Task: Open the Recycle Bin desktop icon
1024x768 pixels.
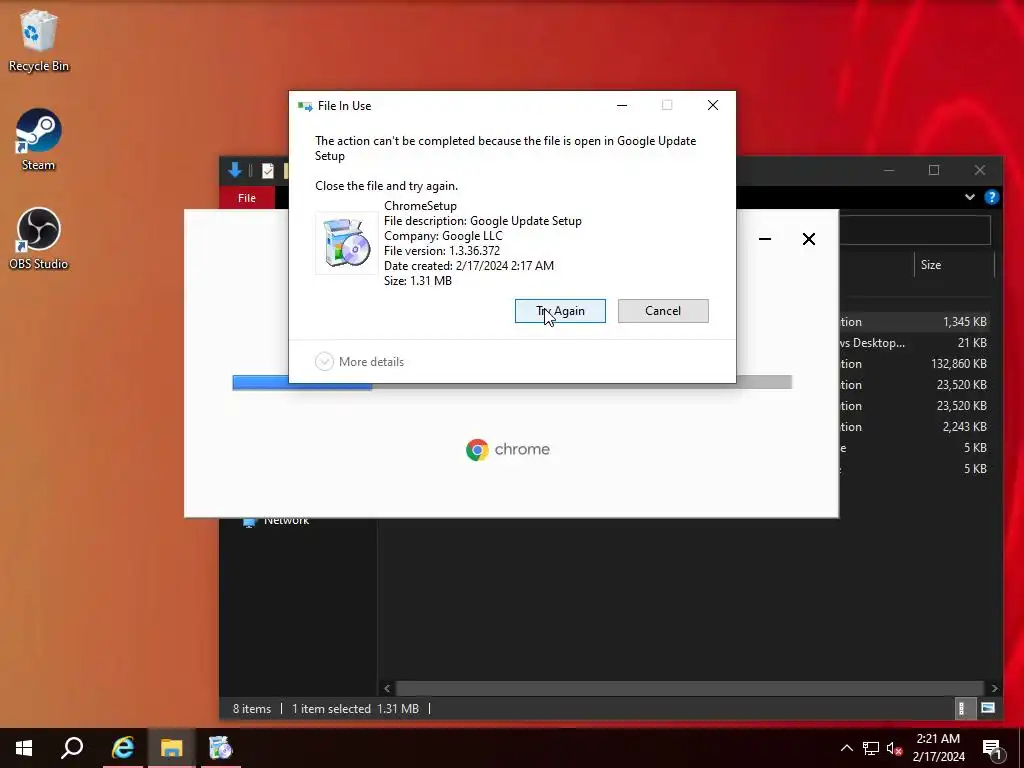Action: tap(39, 40)
